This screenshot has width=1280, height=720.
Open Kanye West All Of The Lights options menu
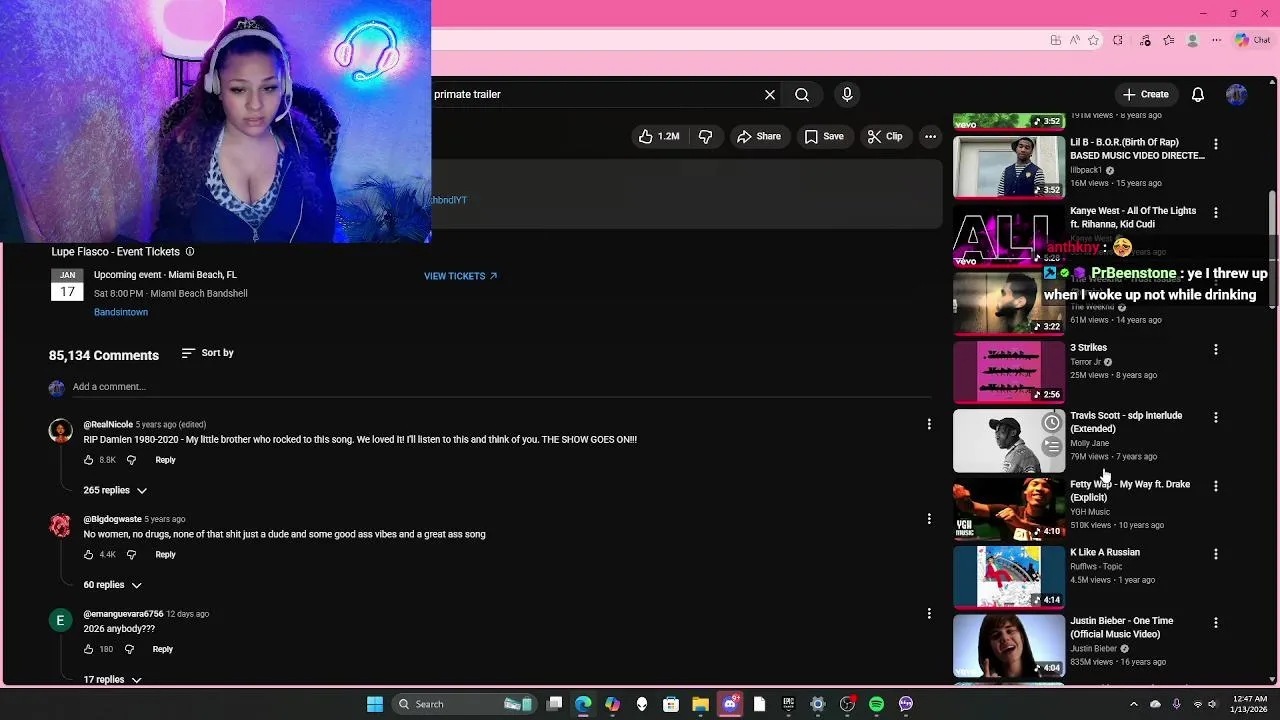[x=1216, y=212]
